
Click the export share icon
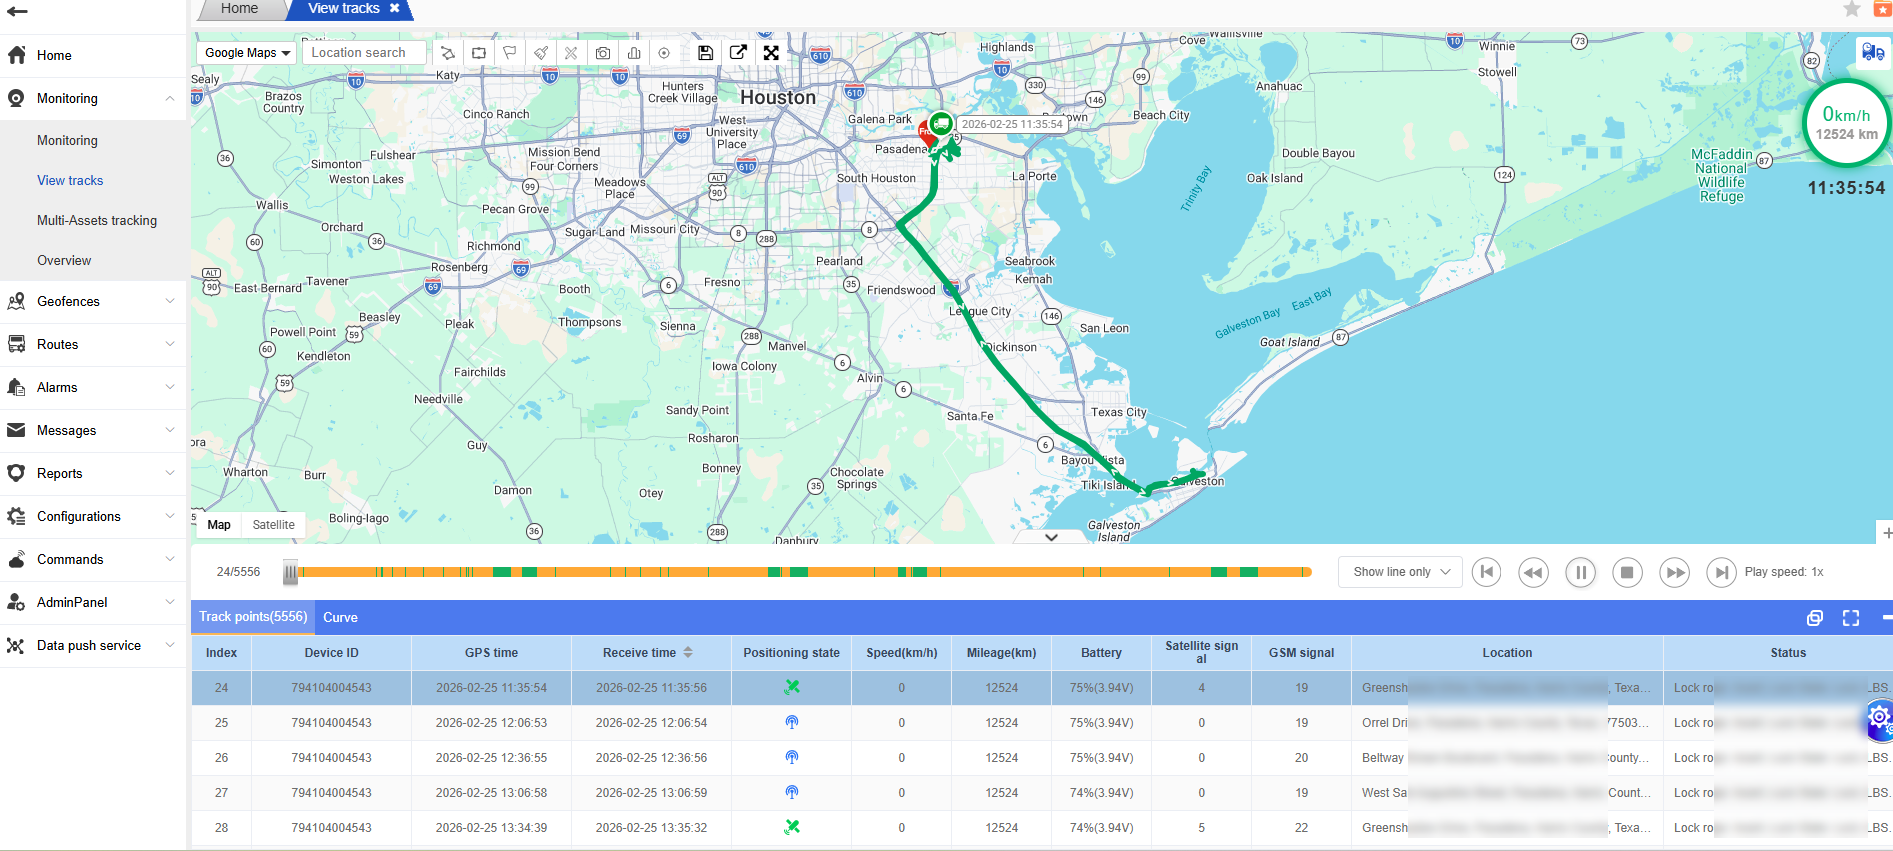(738, 53)
